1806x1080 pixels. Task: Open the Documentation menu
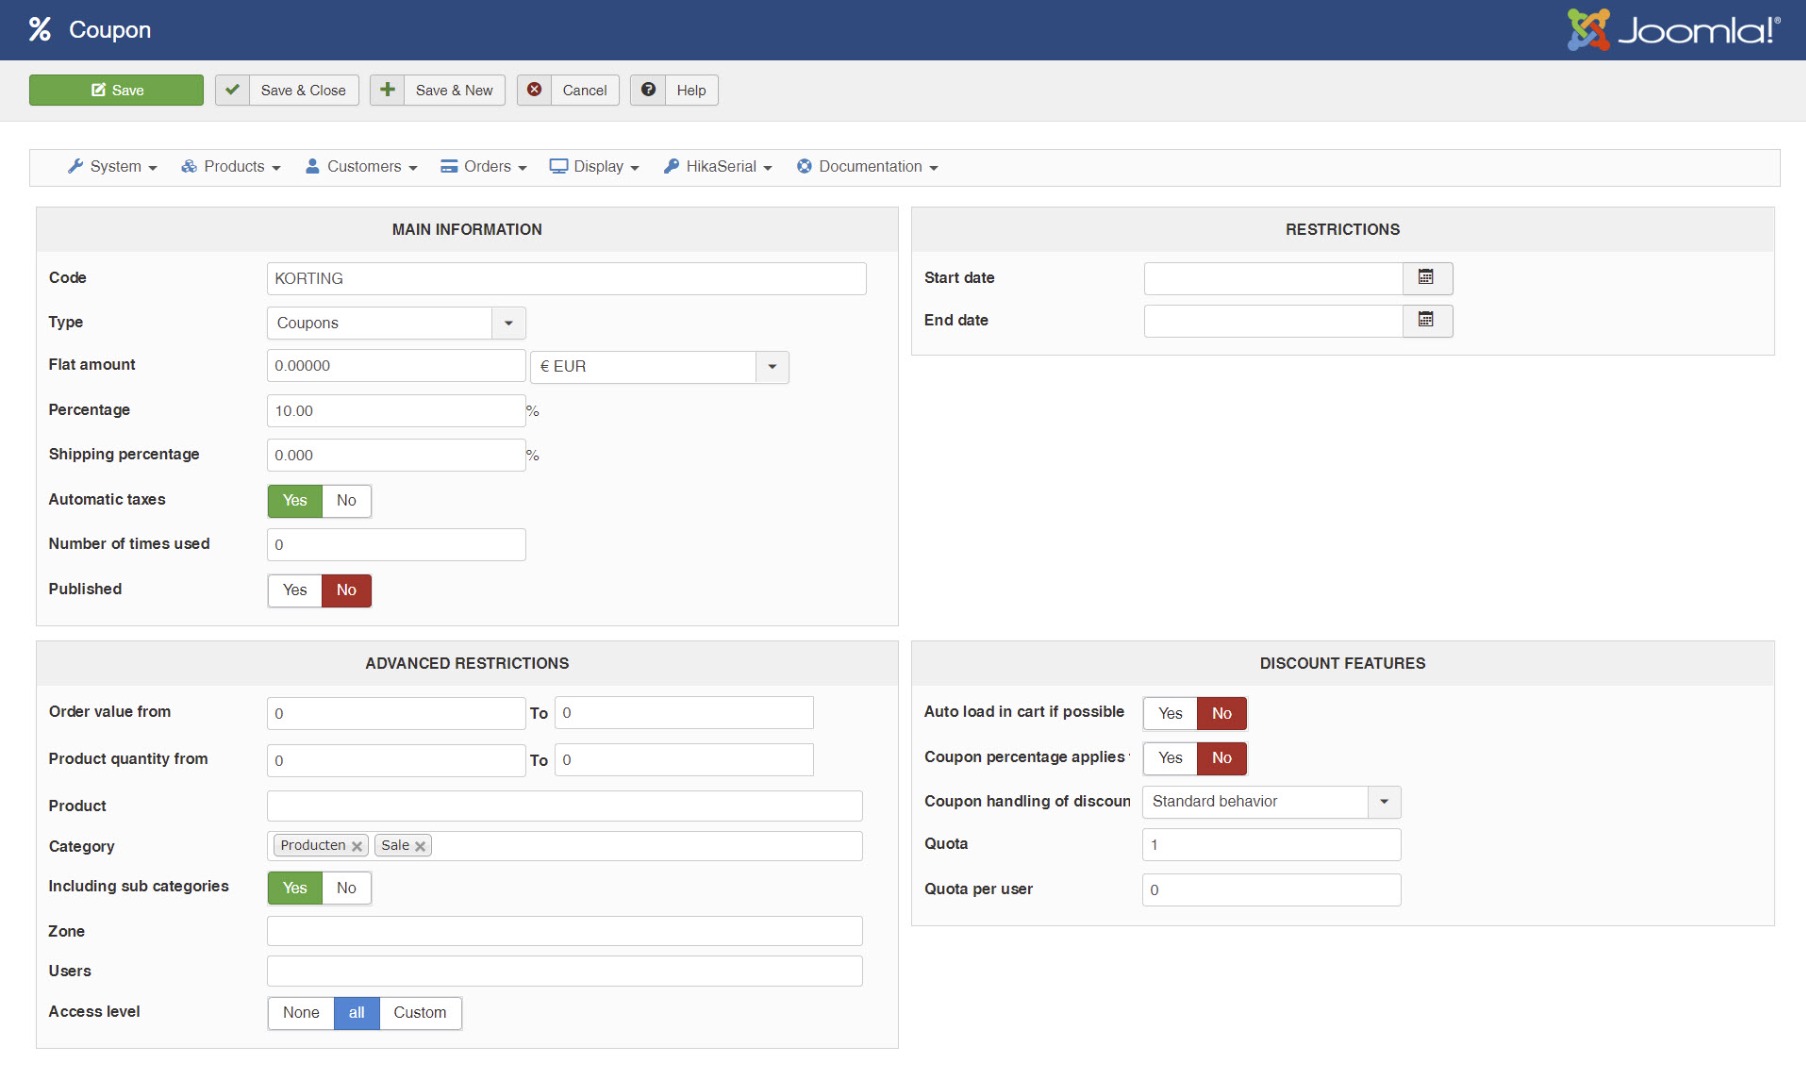[x=867, y=167]
